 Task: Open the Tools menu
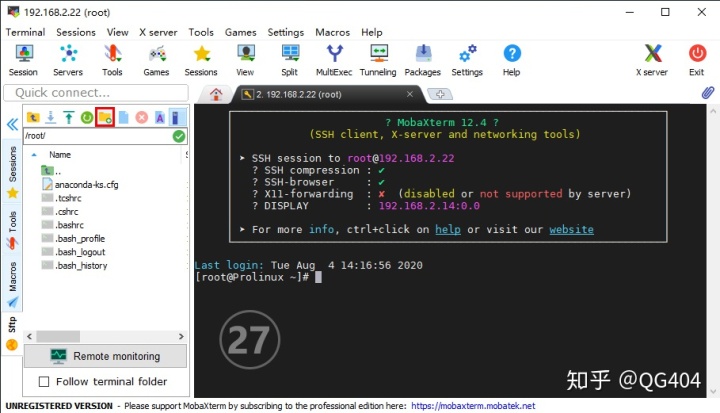coord(201,32)
